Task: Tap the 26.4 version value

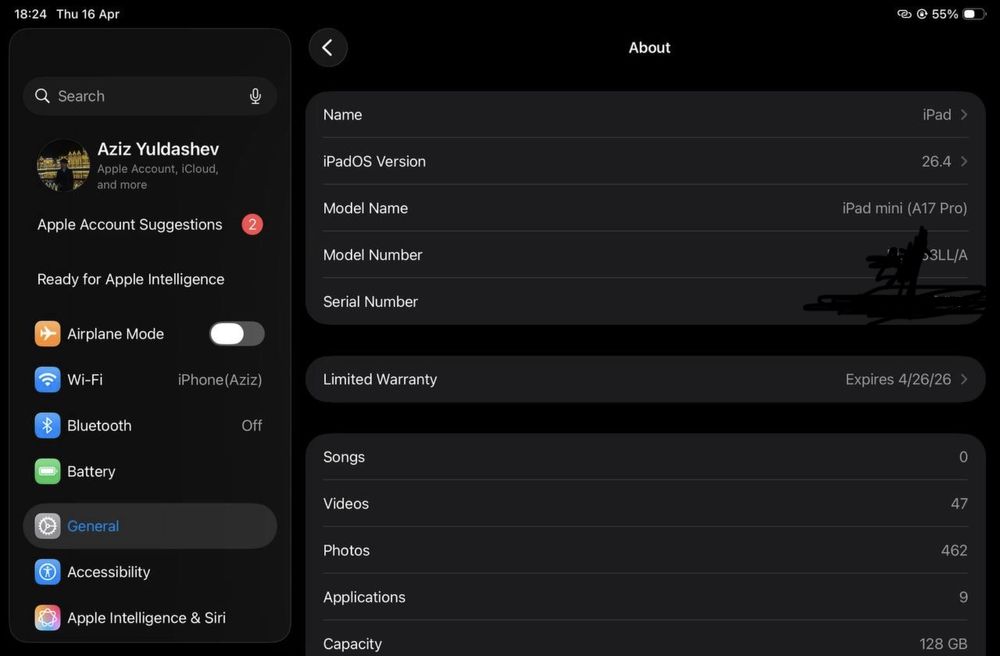Action: pyautogui.click(x=936, y=161)
